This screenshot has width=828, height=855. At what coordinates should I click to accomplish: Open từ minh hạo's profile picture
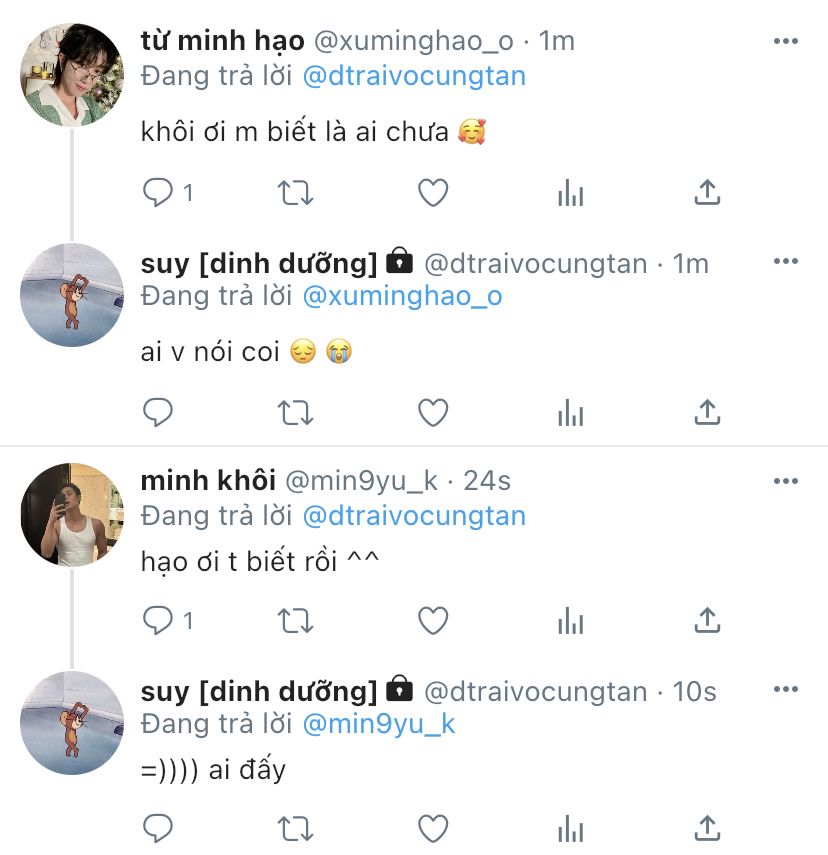tap(72, 76)
